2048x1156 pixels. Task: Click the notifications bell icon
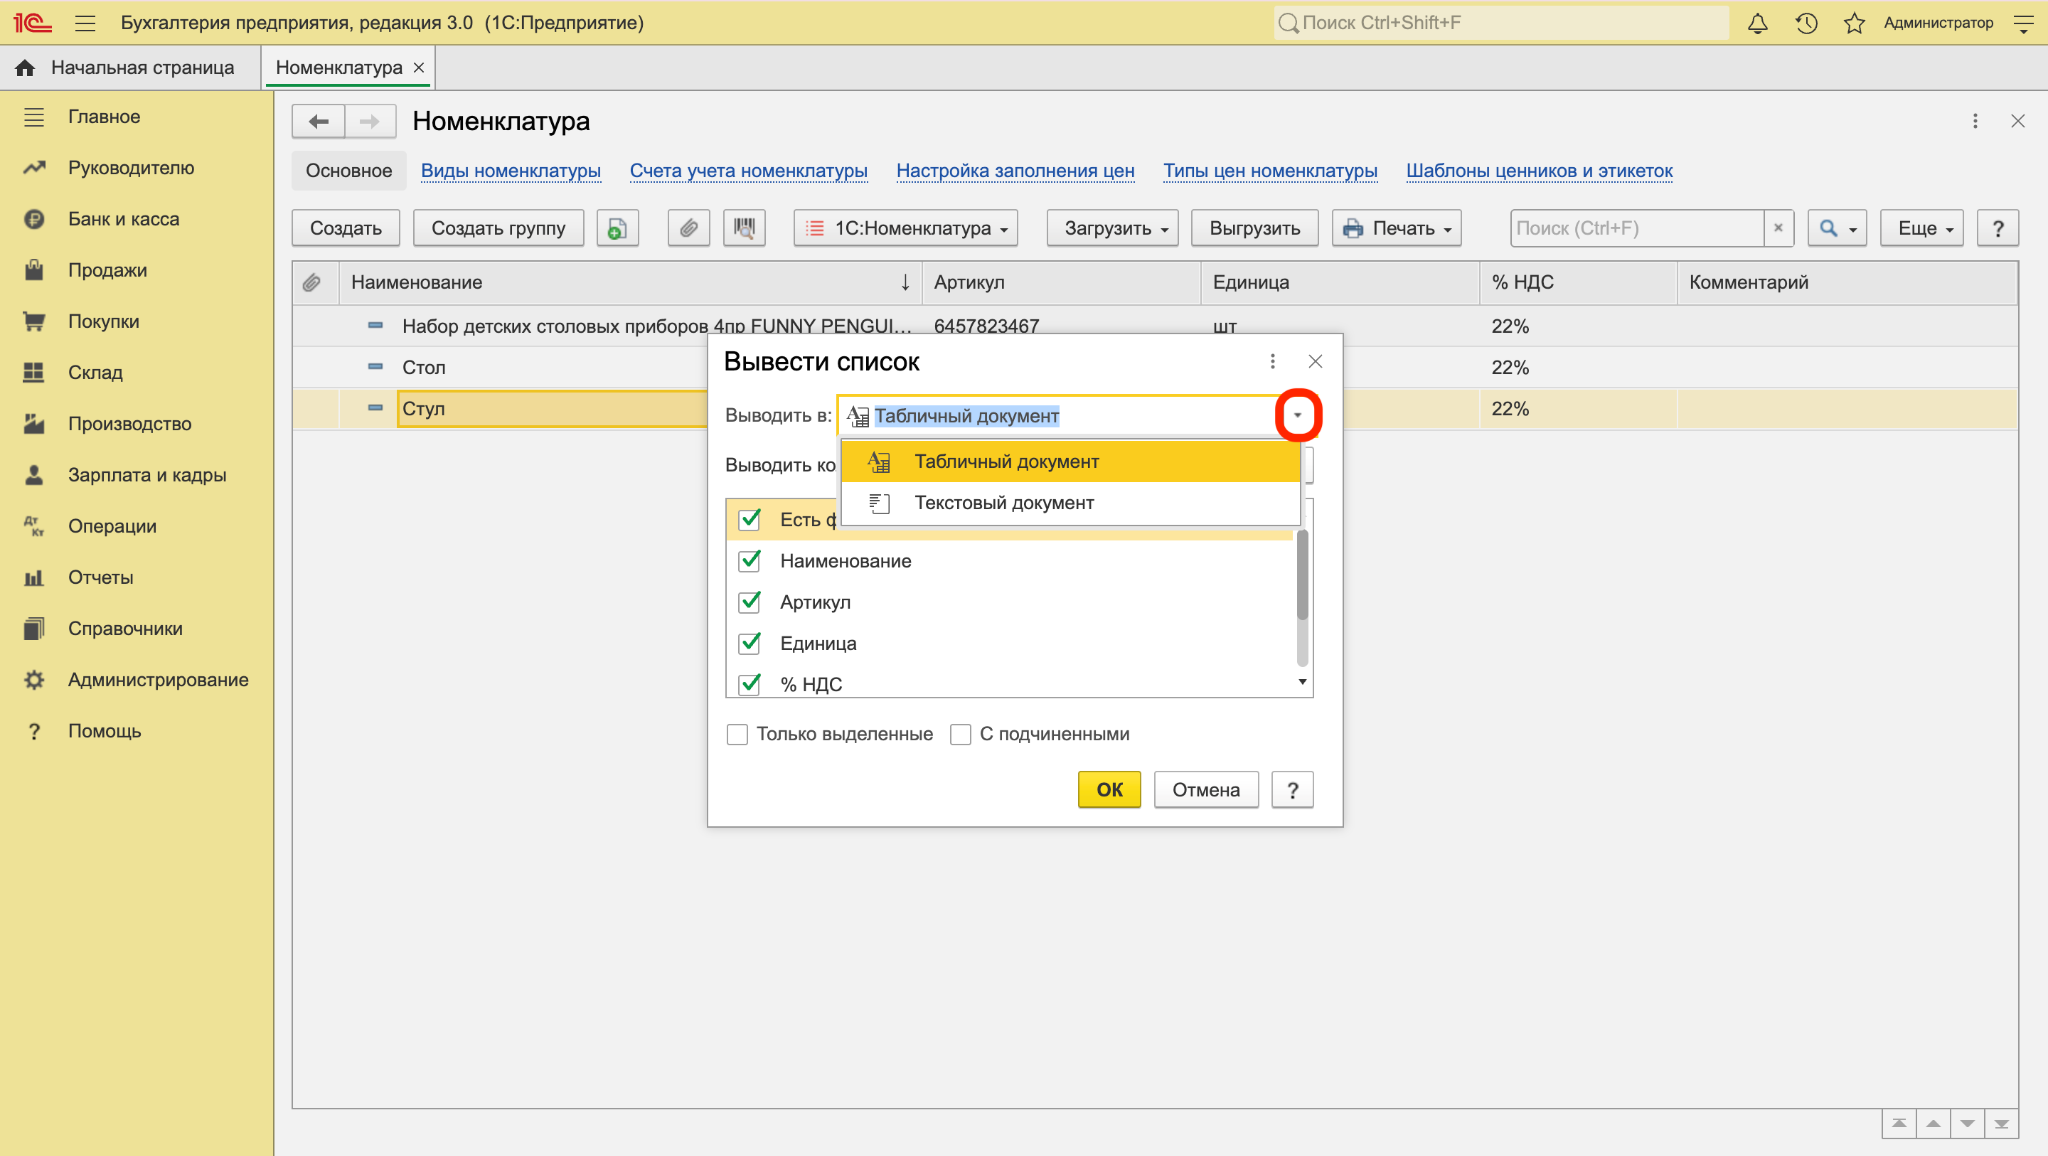pyautogui.click(x=1757, y=23)
